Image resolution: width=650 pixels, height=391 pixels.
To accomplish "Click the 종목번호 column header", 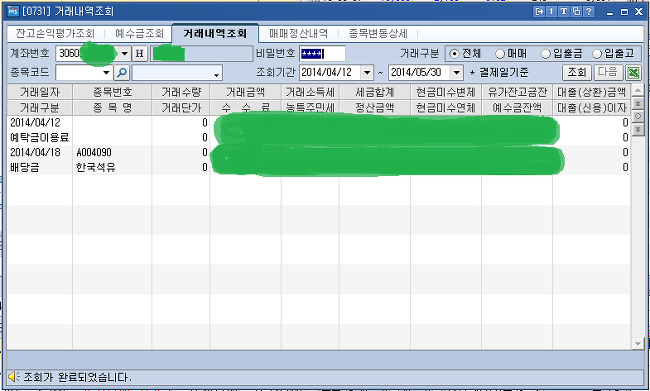I will tap(112, 92).
